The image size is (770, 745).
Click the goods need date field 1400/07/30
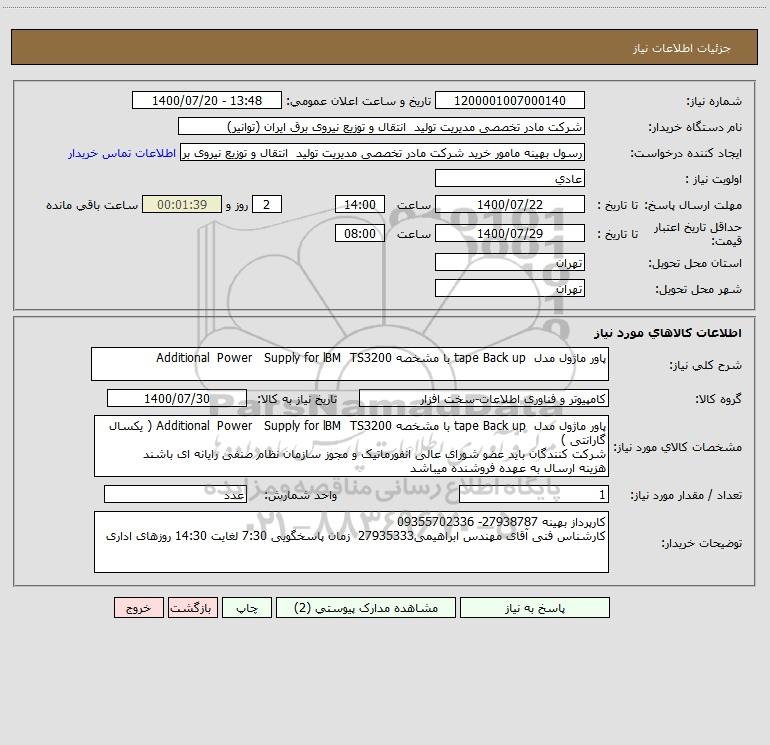point(177,398)
